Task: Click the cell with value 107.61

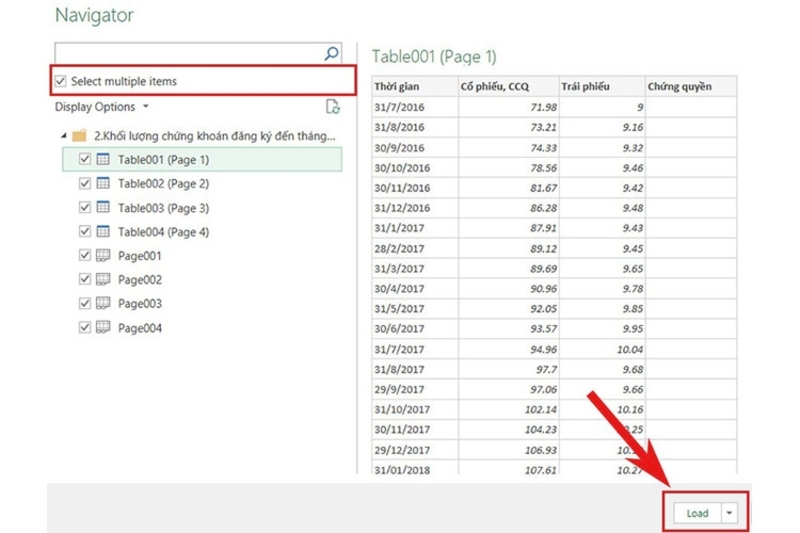Action: point(509,469)
